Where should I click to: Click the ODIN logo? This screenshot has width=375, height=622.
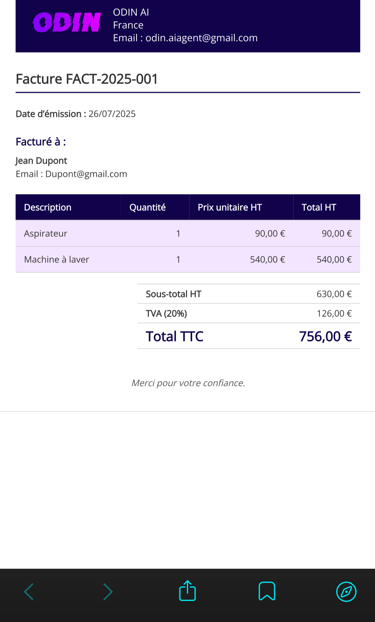[x=67, y=22]
